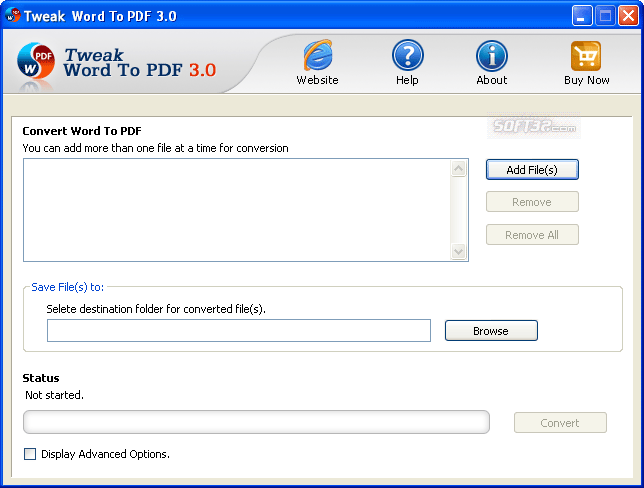This screenshot has width=644, height=488.
Task: Open the About info icon
Action: pyautogui.click(x=492, y=56)
